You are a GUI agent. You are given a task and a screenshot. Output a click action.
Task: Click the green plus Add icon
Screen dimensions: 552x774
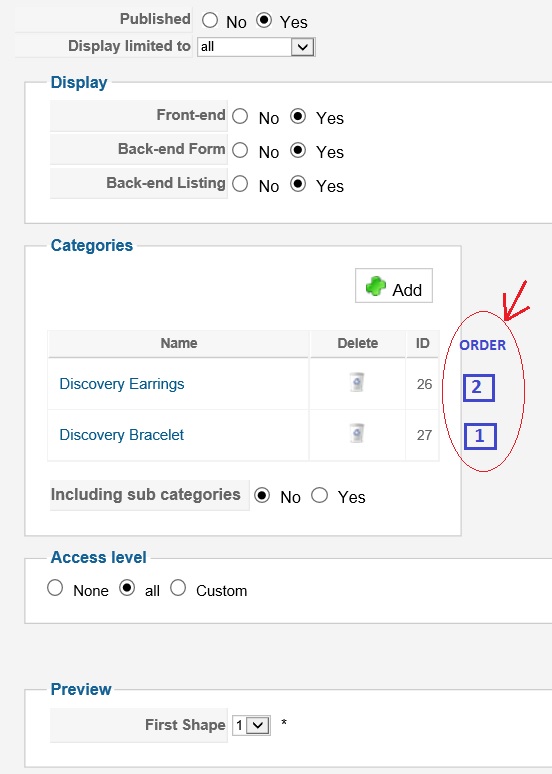[x=376, y=286]
